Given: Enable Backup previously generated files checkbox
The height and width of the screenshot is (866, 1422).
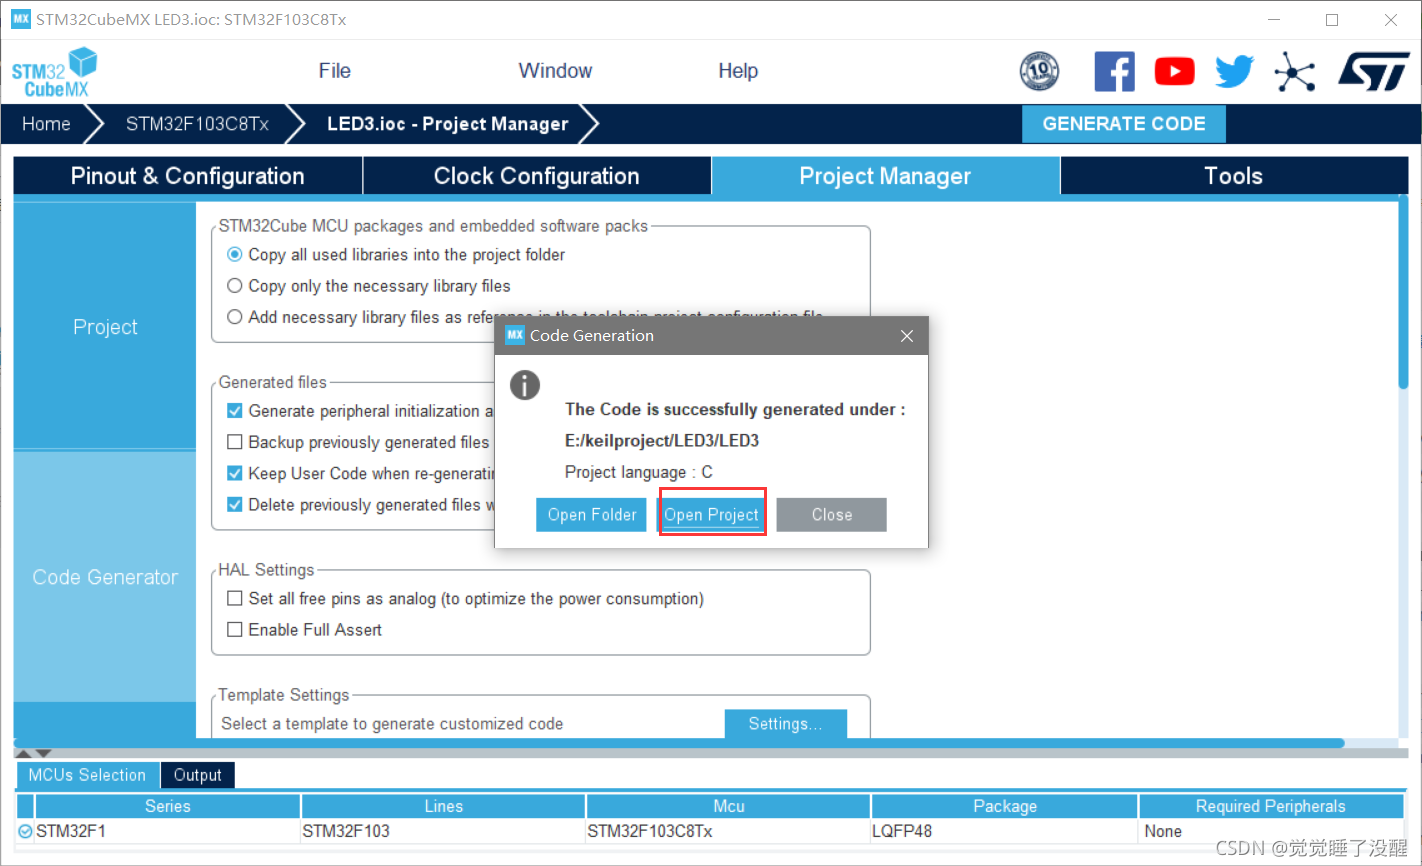Looking at the screenshot, I should pyautogui.click(x=235, y=442).
